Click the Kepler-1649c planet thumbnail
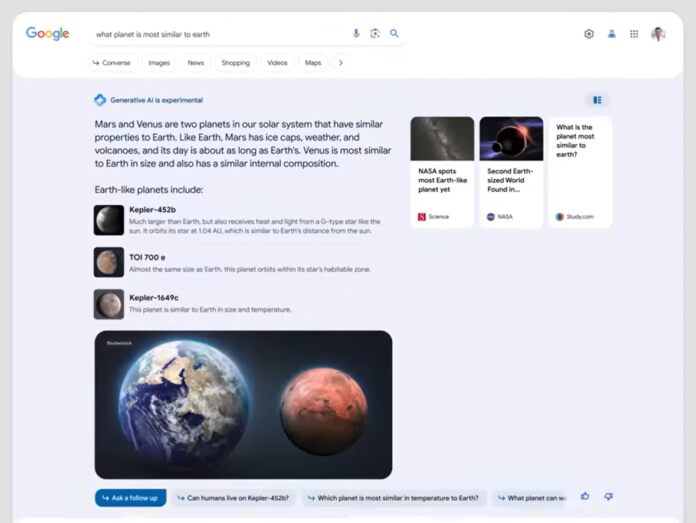 [109, 304]
